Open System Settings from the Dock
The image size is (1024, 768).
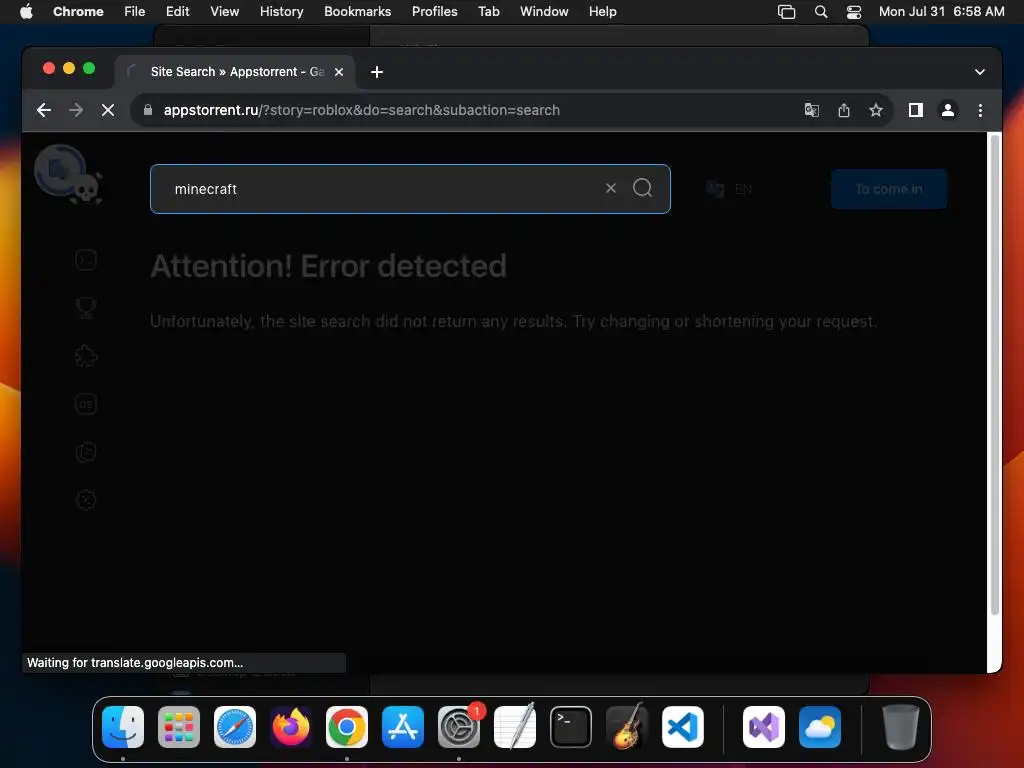[458, 727]
